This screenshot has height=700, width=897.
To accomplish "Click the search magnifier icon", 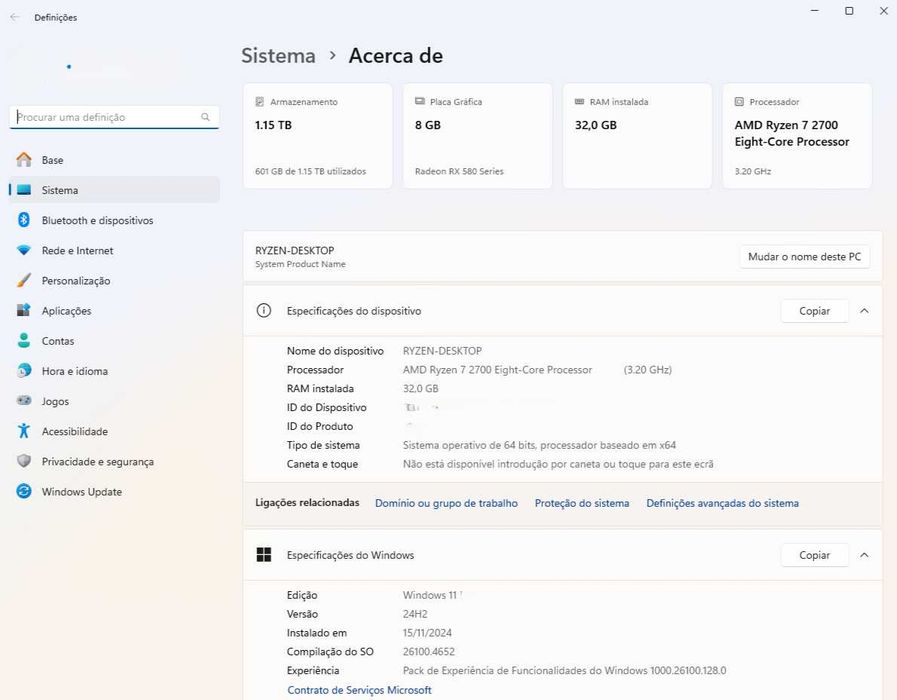I will [x=205, y=117].
